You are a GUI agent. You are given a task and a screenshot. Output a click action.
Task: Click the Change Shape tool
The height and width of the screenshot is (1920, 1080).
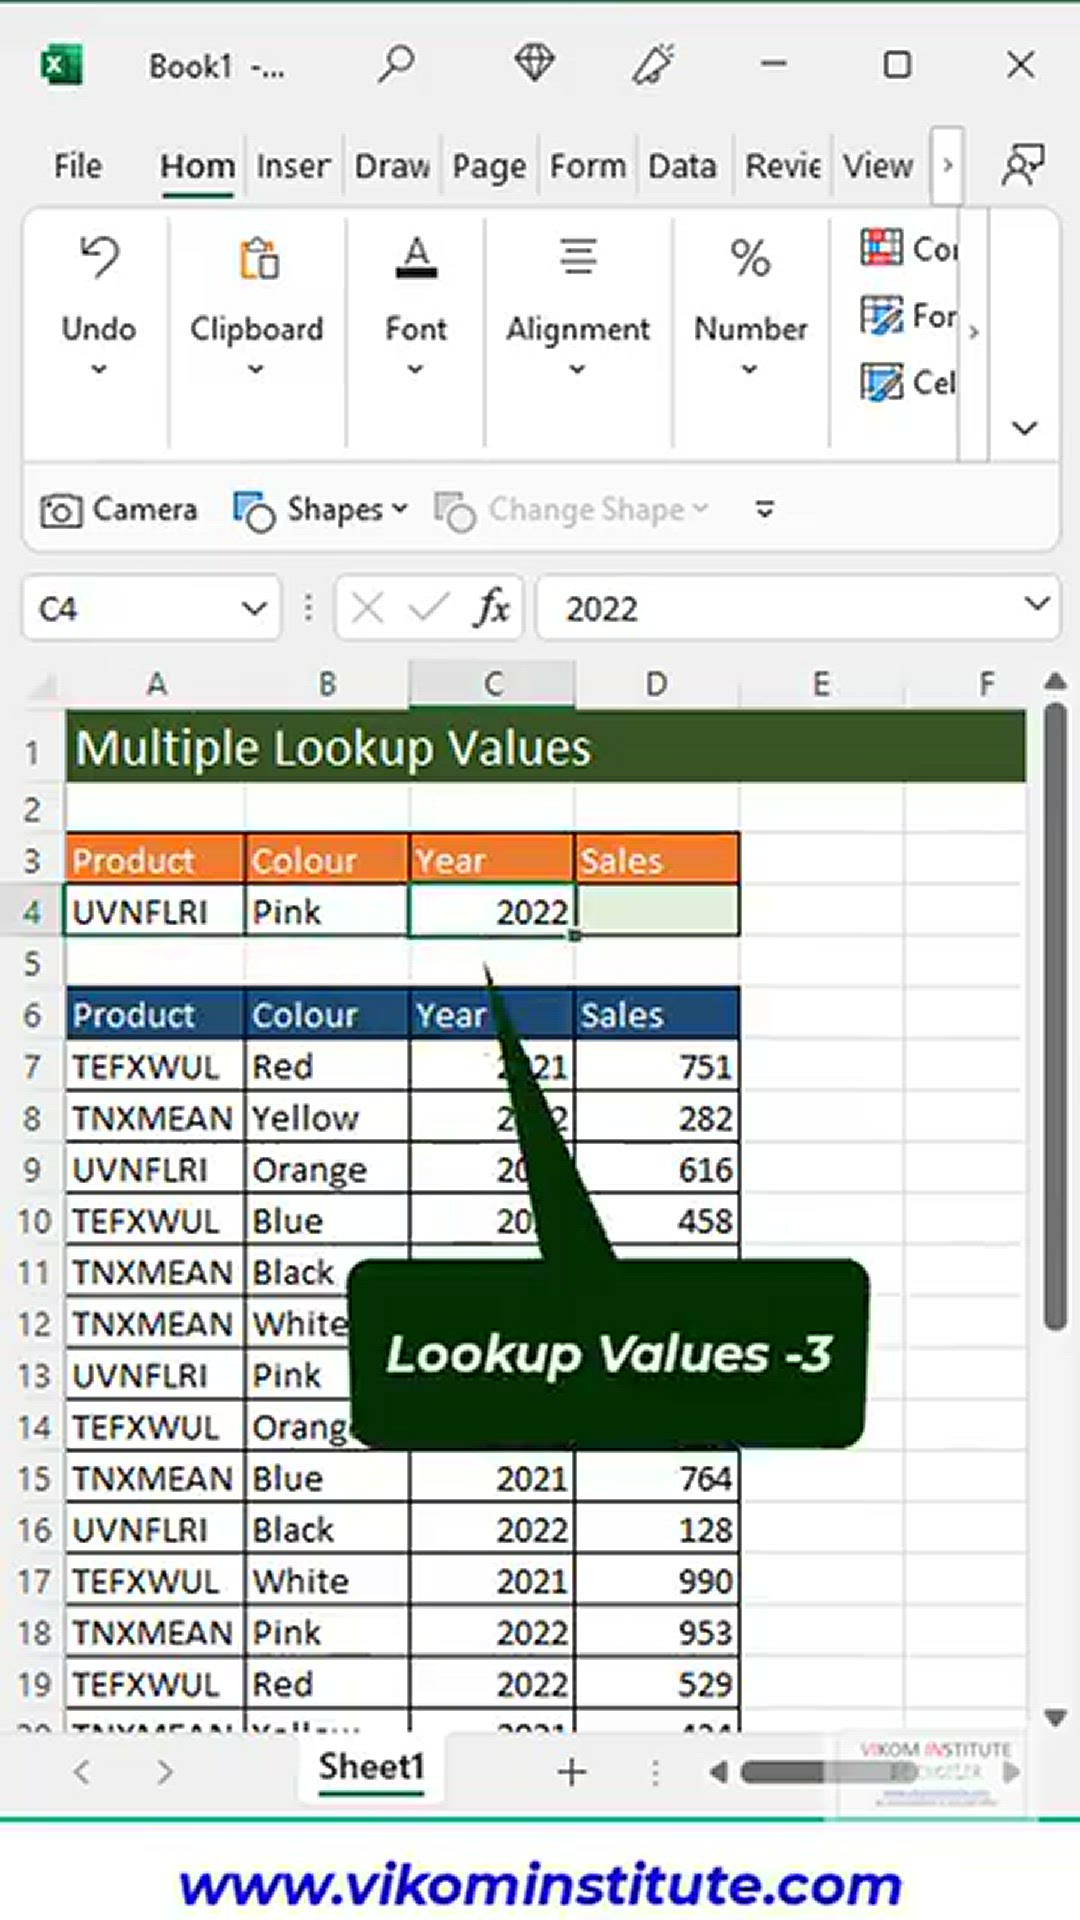click(x=571, y=510)
